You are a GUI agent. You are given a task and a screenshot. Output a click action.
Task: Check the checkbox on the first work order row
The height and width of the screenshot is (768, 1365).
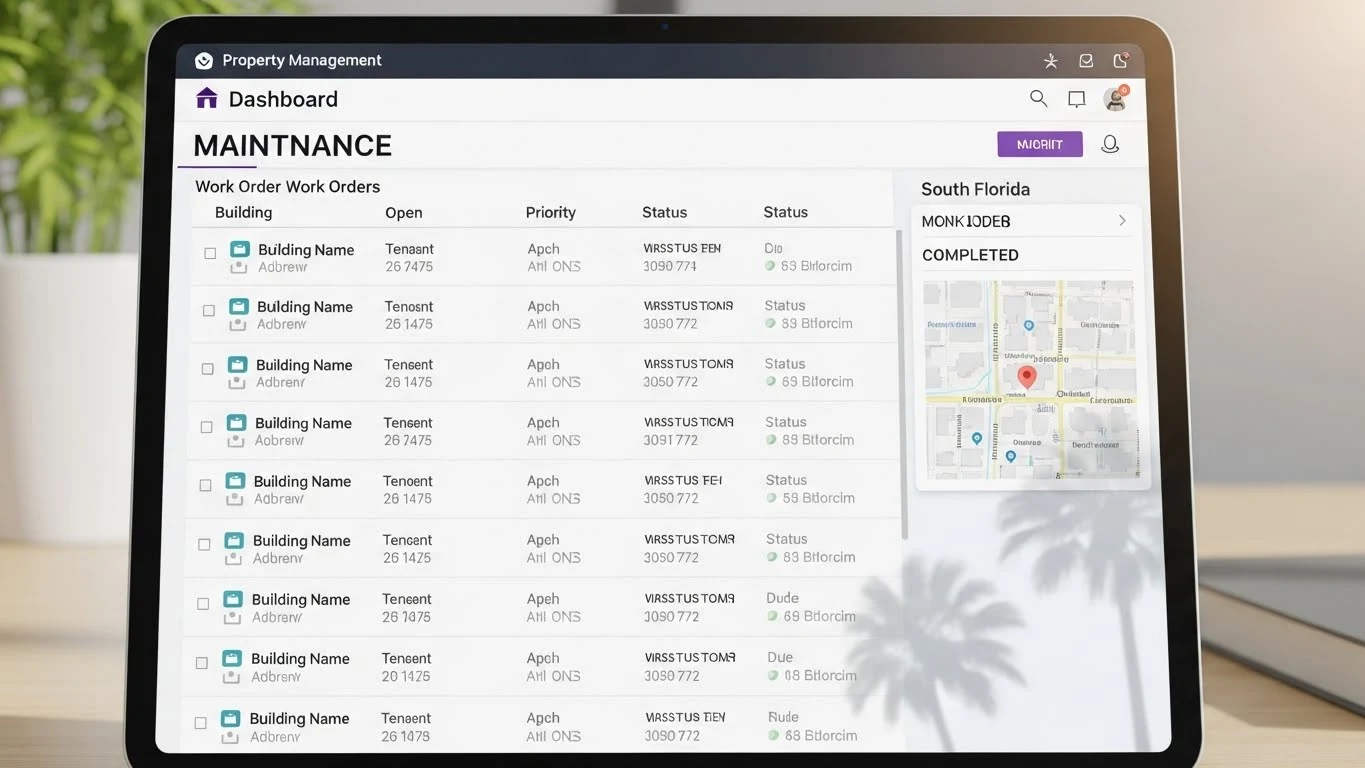[x=210, y=253]
